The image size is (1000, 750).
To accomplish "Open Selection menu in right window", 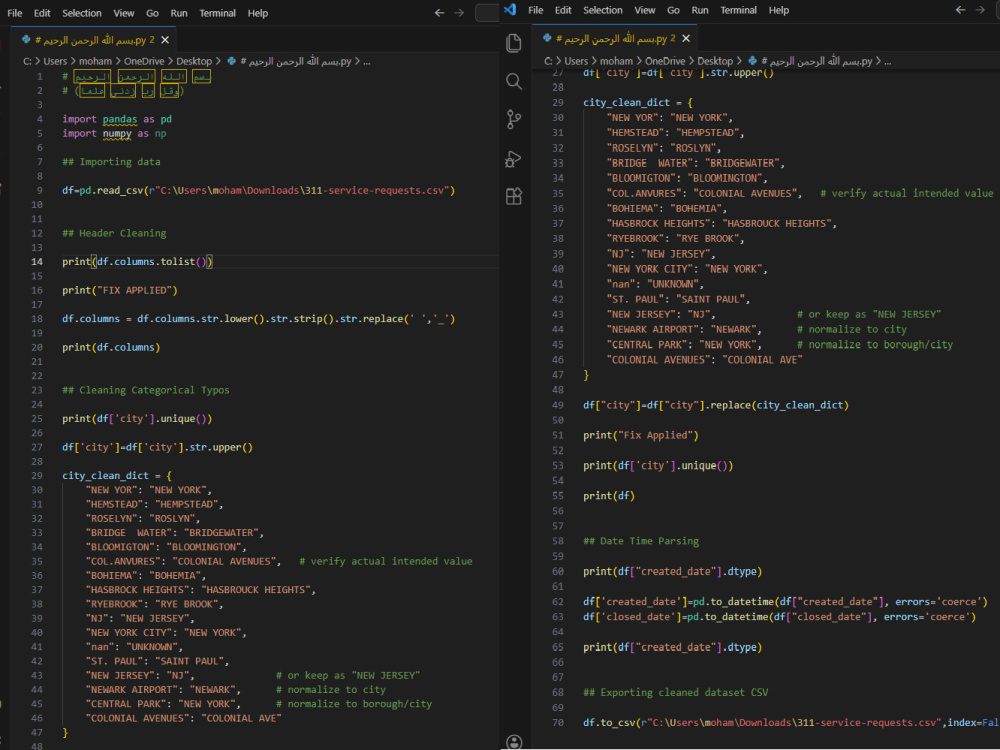I will tap(603, 10).
